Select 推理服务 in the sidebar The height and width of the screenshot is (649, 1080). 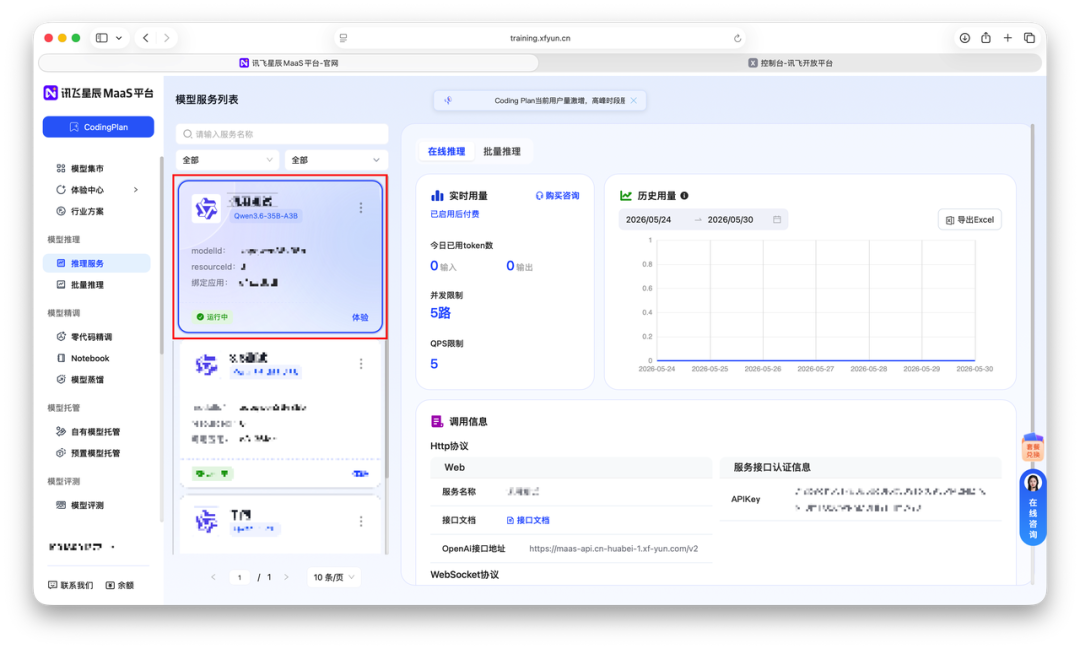click(96, 263)
